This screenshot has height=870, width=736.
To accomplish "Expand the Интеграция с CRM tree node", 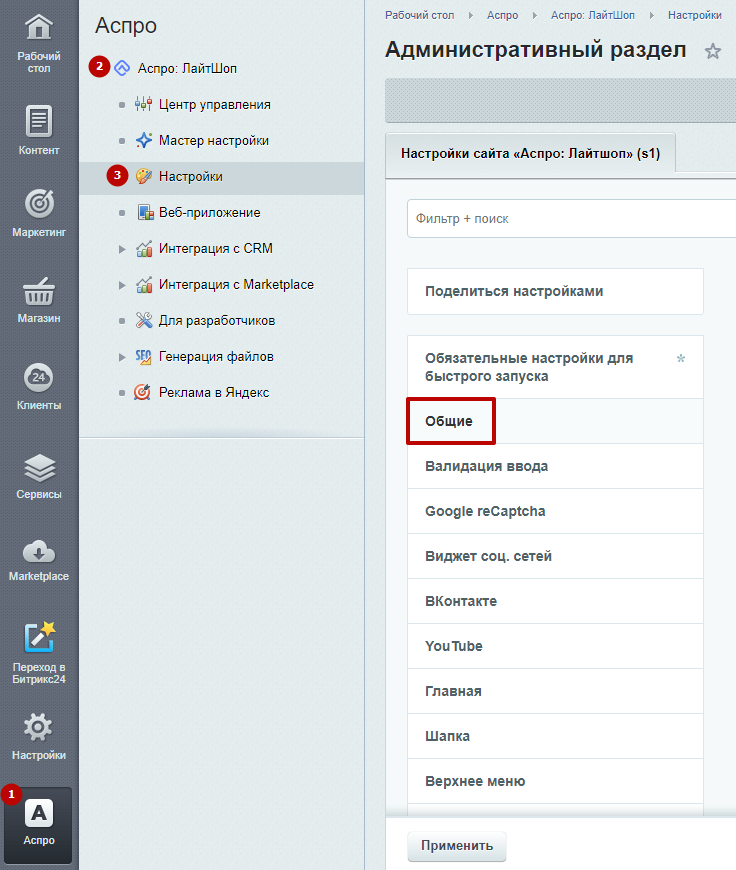I will [x=122, y=249].
